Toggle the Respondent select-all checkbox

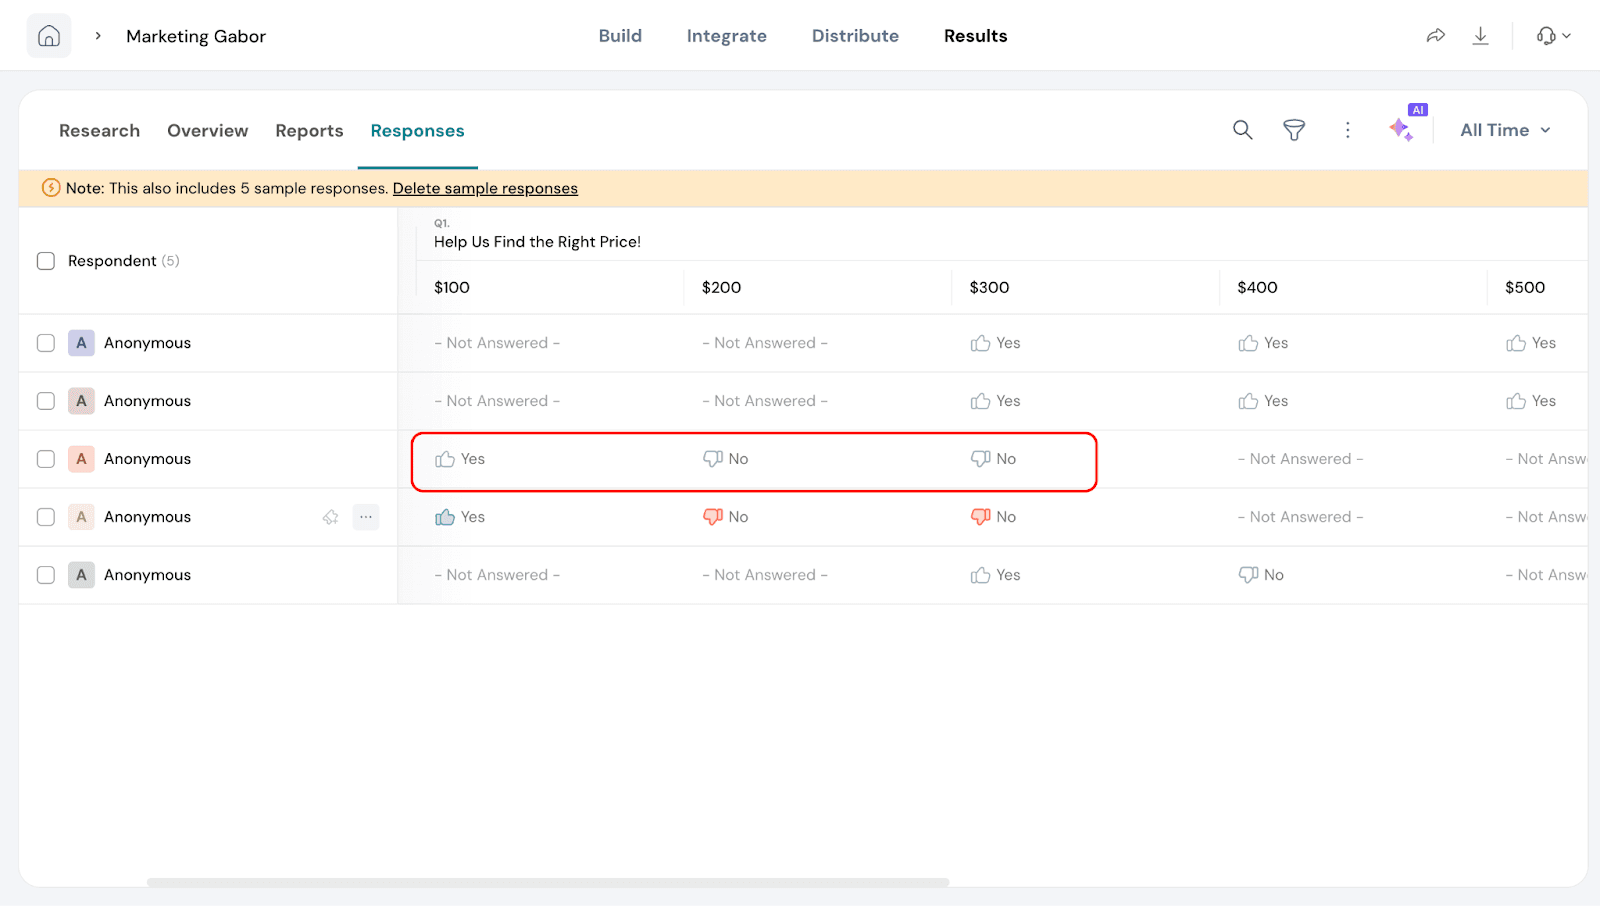pos(46,261)
